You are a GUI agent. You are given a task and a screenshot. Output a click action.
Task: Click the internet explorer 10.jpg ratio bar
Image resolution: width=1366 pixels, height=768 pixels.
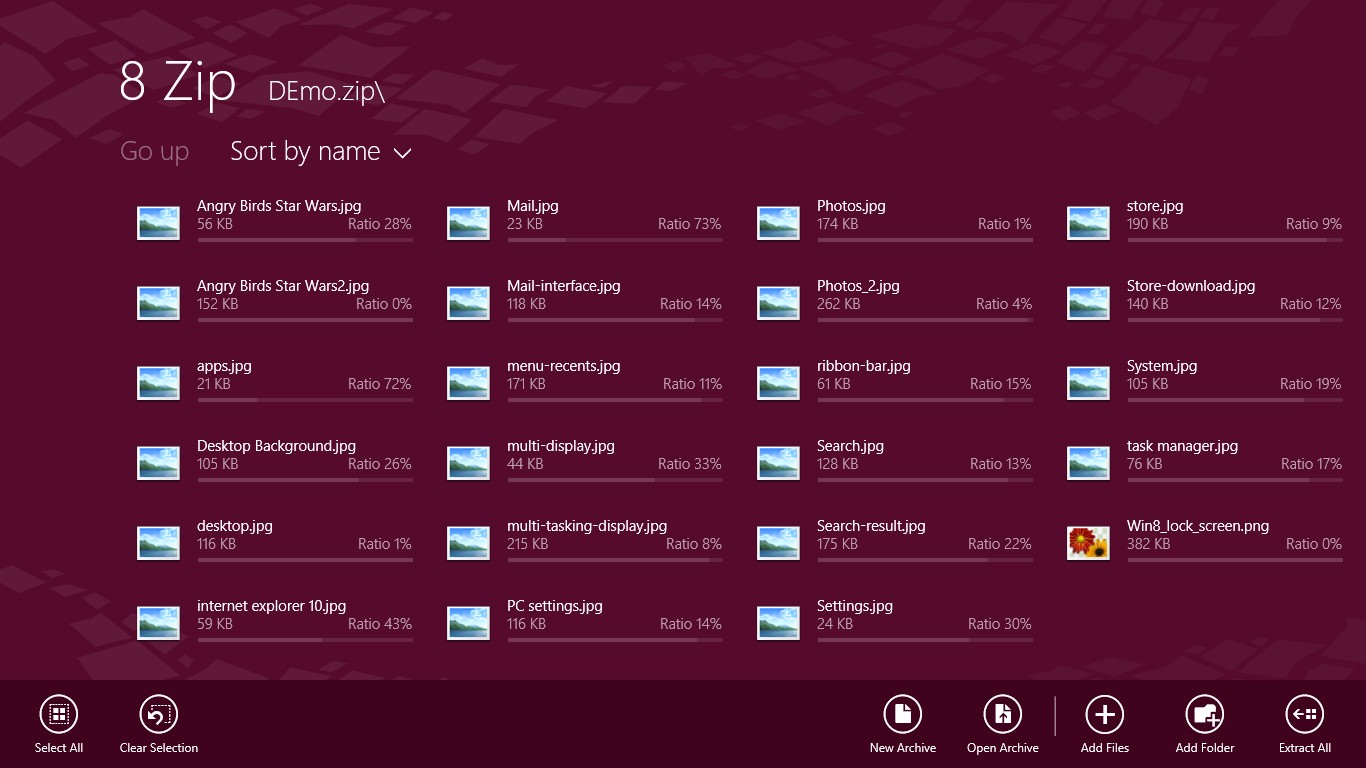tap(305, 640)
